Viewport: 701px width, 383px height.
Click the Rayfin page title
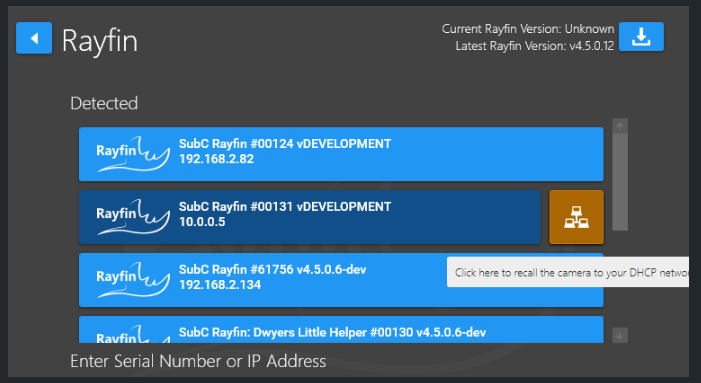click(100, 41)
